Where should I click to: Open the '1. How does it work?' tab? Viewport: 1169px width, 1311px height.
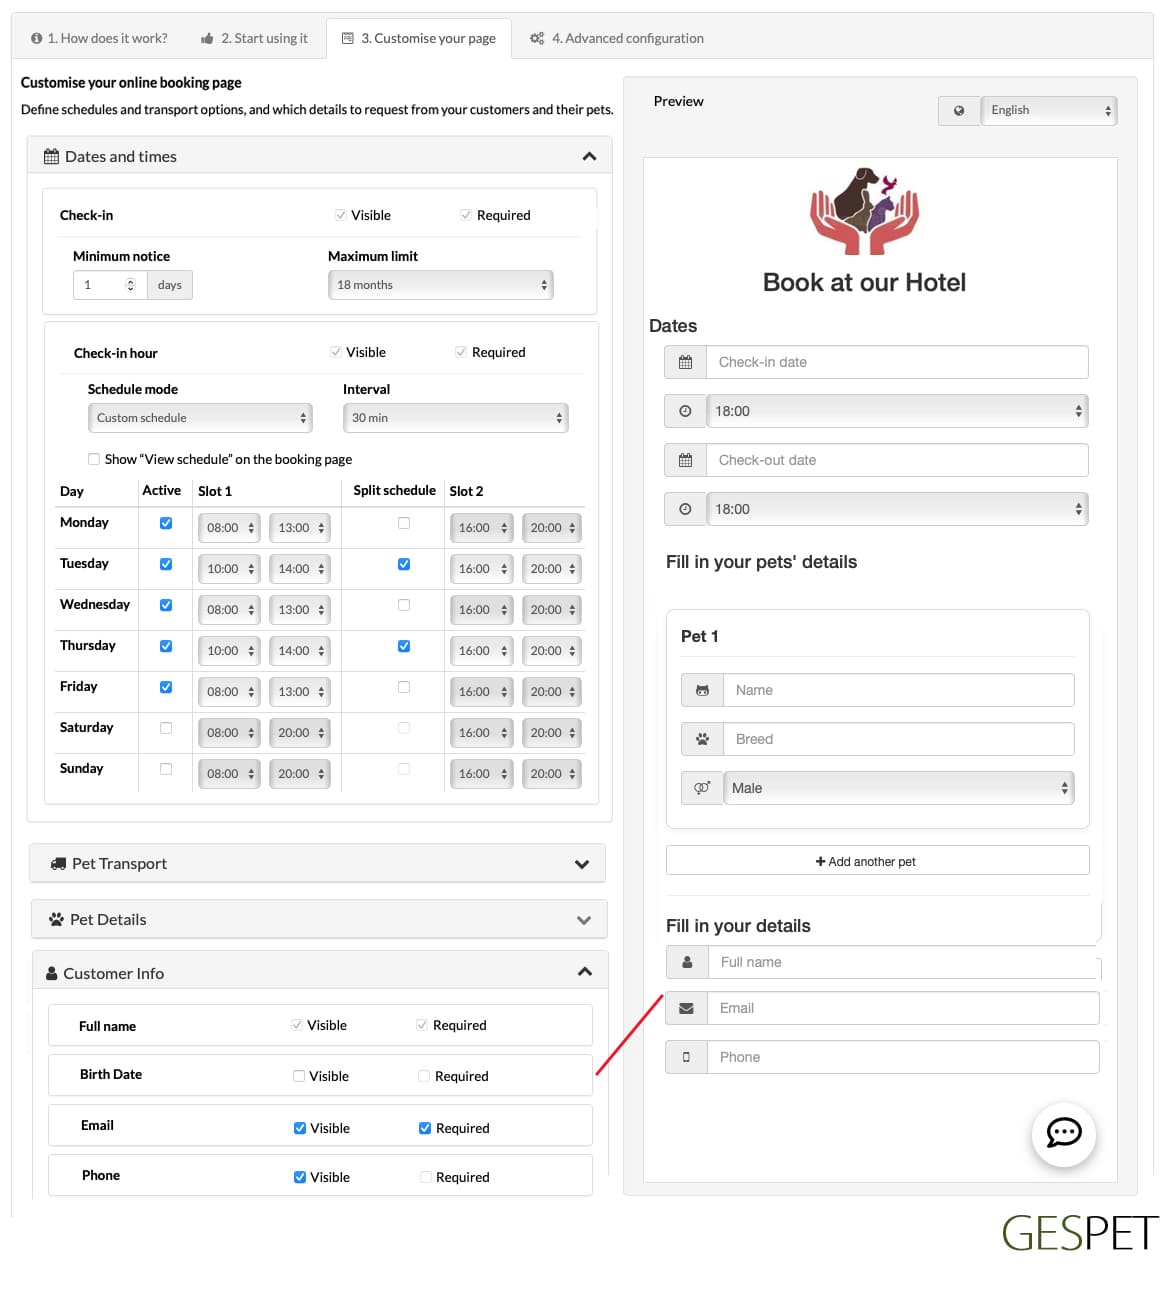(x=99, y=39)
